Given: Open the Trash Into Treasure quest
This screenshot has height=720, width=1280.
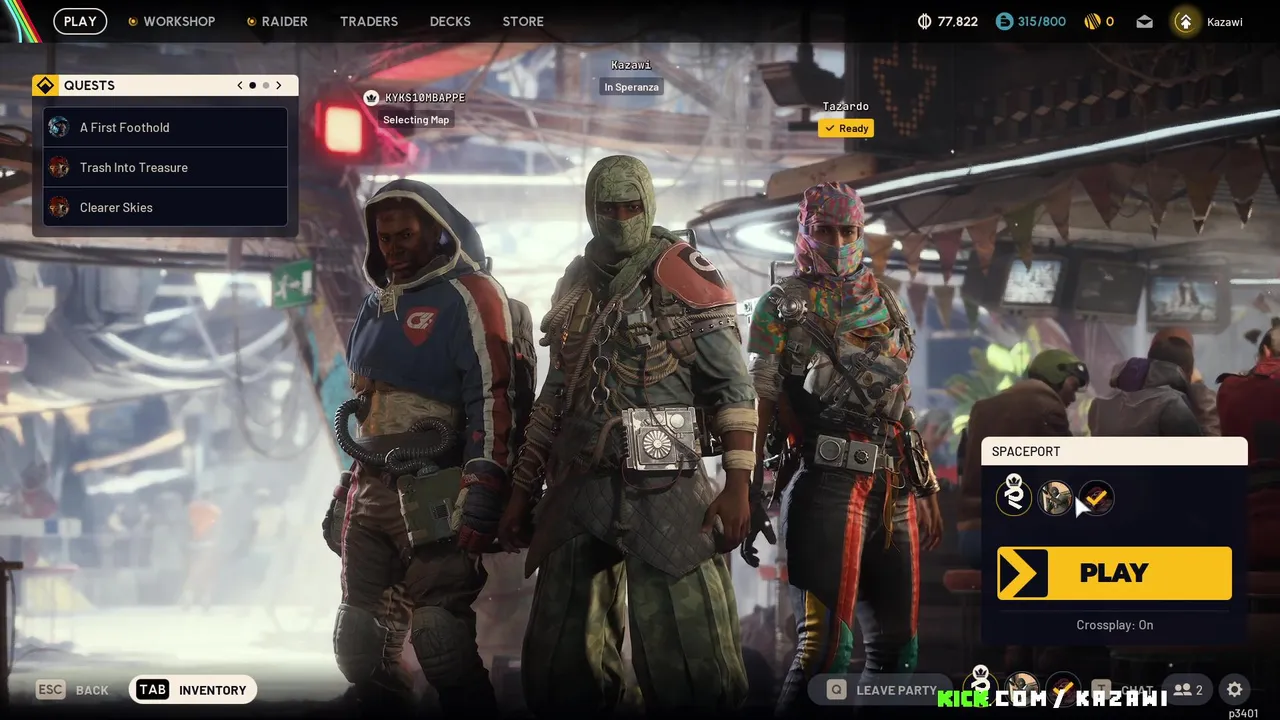Looking at the screenshot, I should point(166,167).
